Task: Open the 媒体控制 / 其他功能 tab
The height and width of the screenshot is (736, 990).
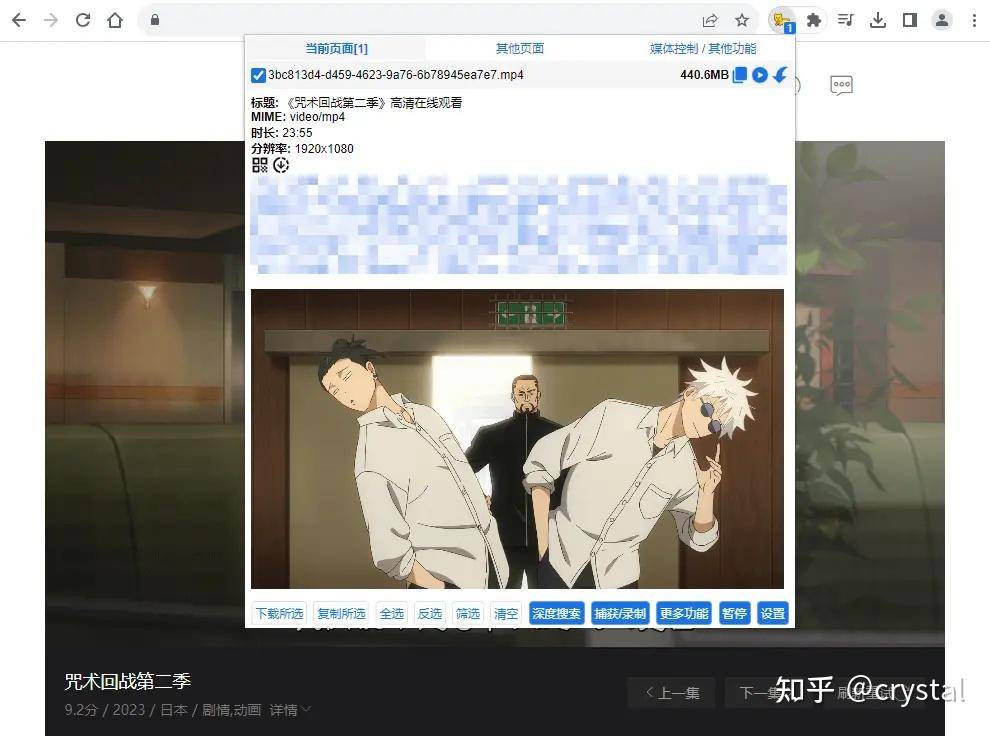Action: pos(703,49)
